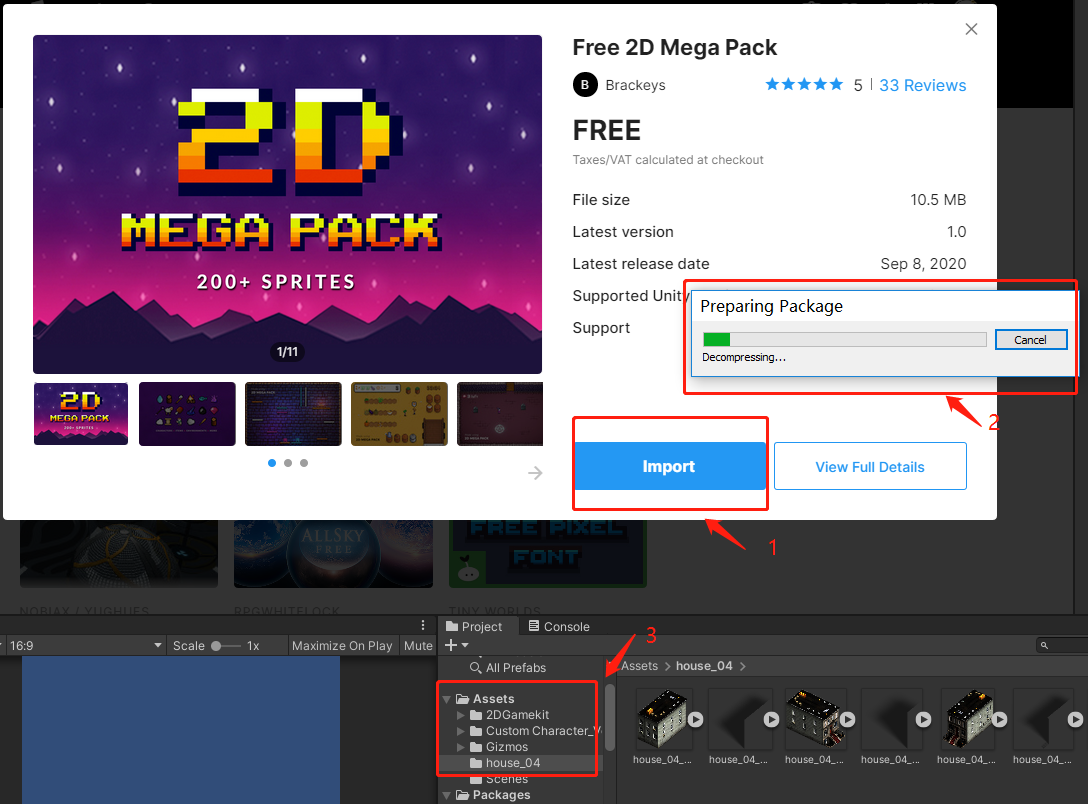Select the first carousel page dot
This screenshot has width=1088, height=804.
click(x=272, y=463)
